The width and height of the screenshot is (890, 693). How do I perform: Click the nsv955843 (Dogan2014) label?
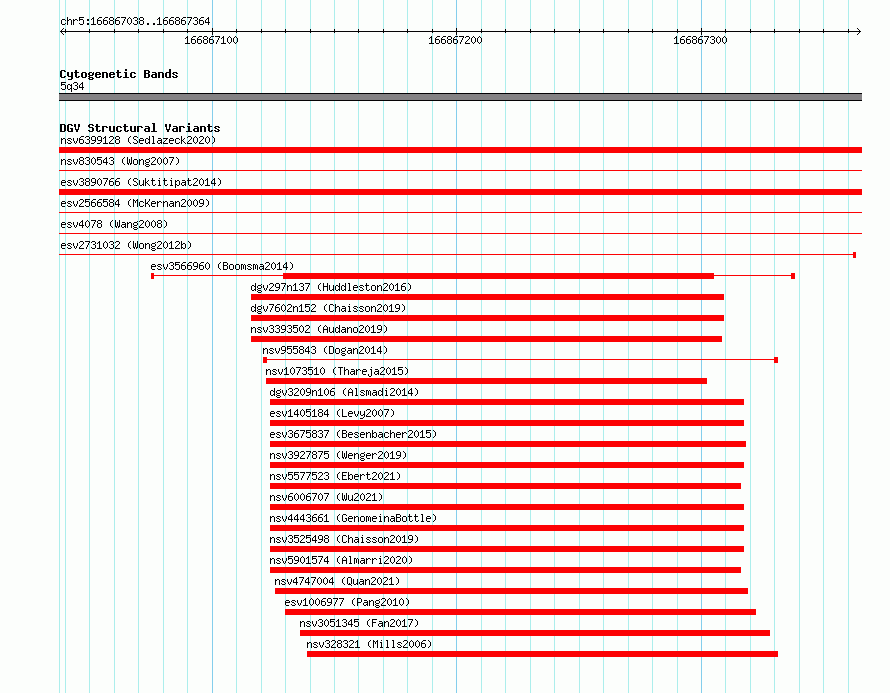click(325, 350)
